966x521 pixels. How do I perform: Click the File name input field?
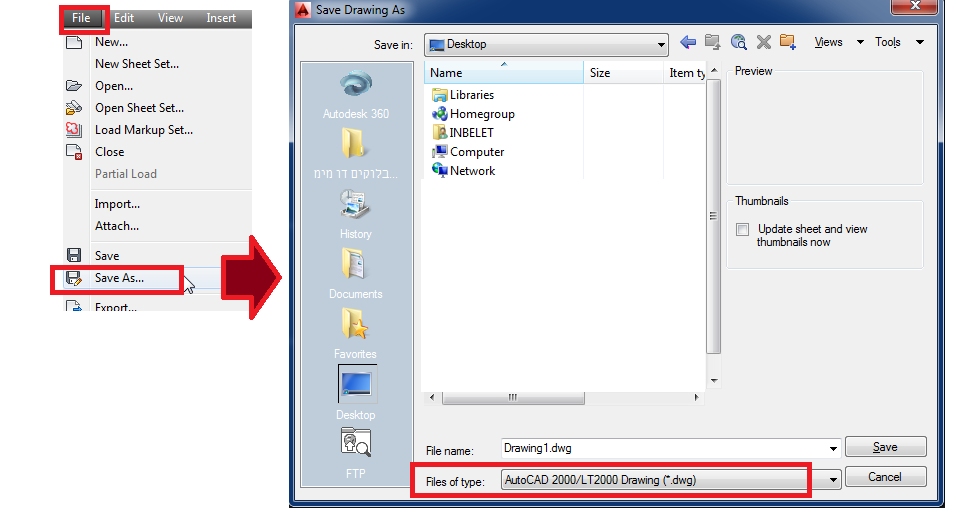pyautogui.click(x=663, y=449)
